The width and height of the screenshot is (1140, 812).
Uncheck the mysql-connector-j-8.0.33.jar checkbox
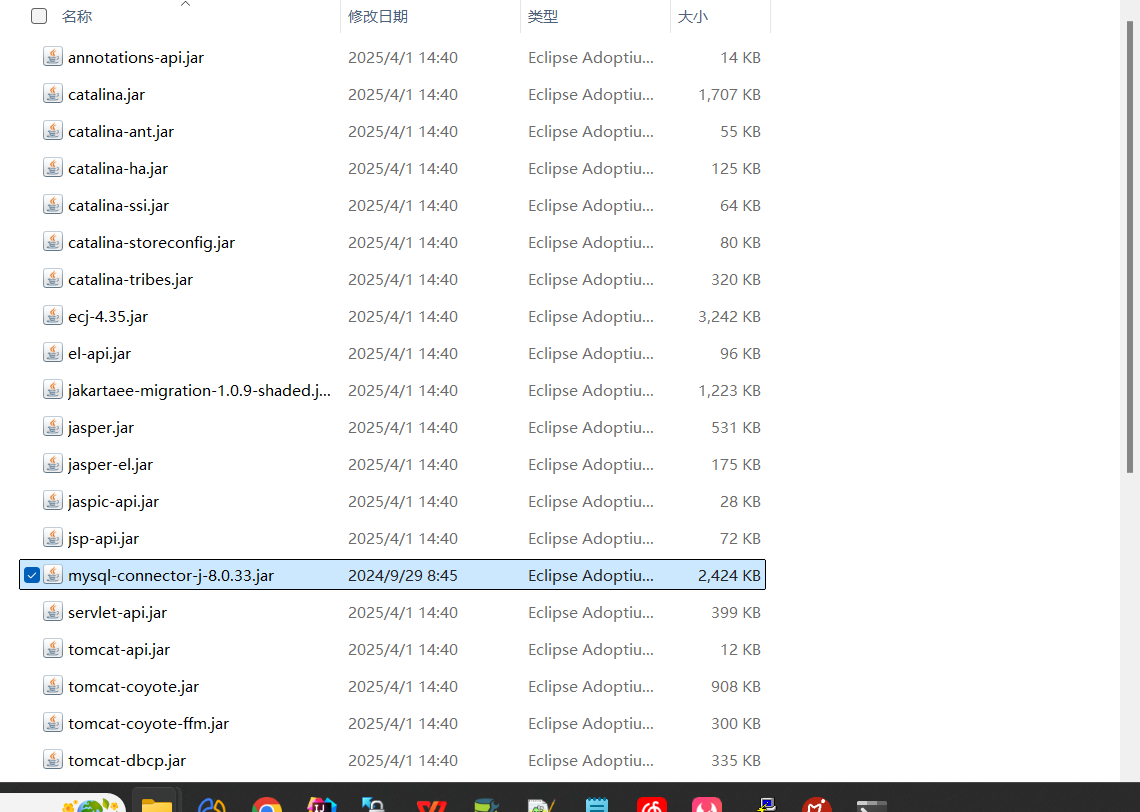point(32,575)
